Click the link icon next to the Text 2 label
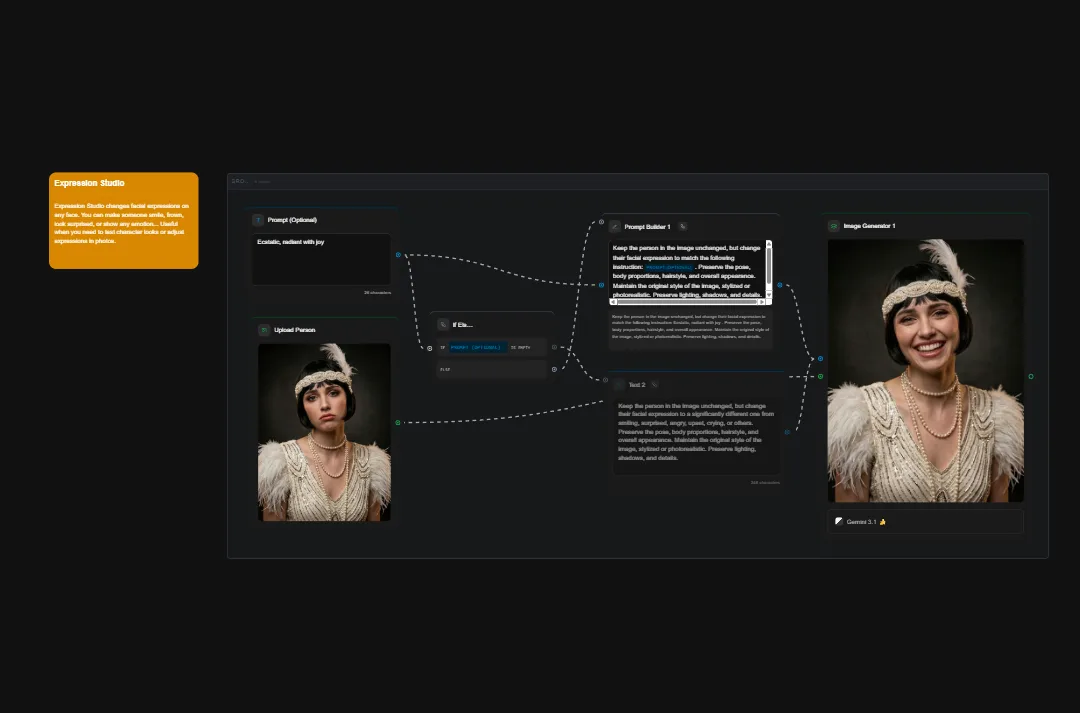 [655, 384]
